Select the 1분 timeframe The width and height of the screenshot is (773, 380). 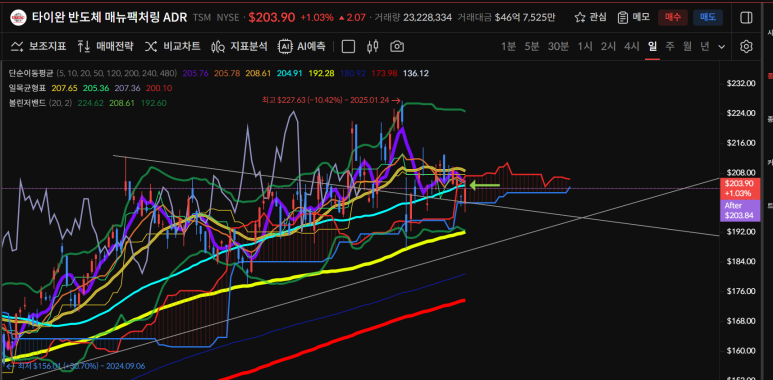pos(508,47)
